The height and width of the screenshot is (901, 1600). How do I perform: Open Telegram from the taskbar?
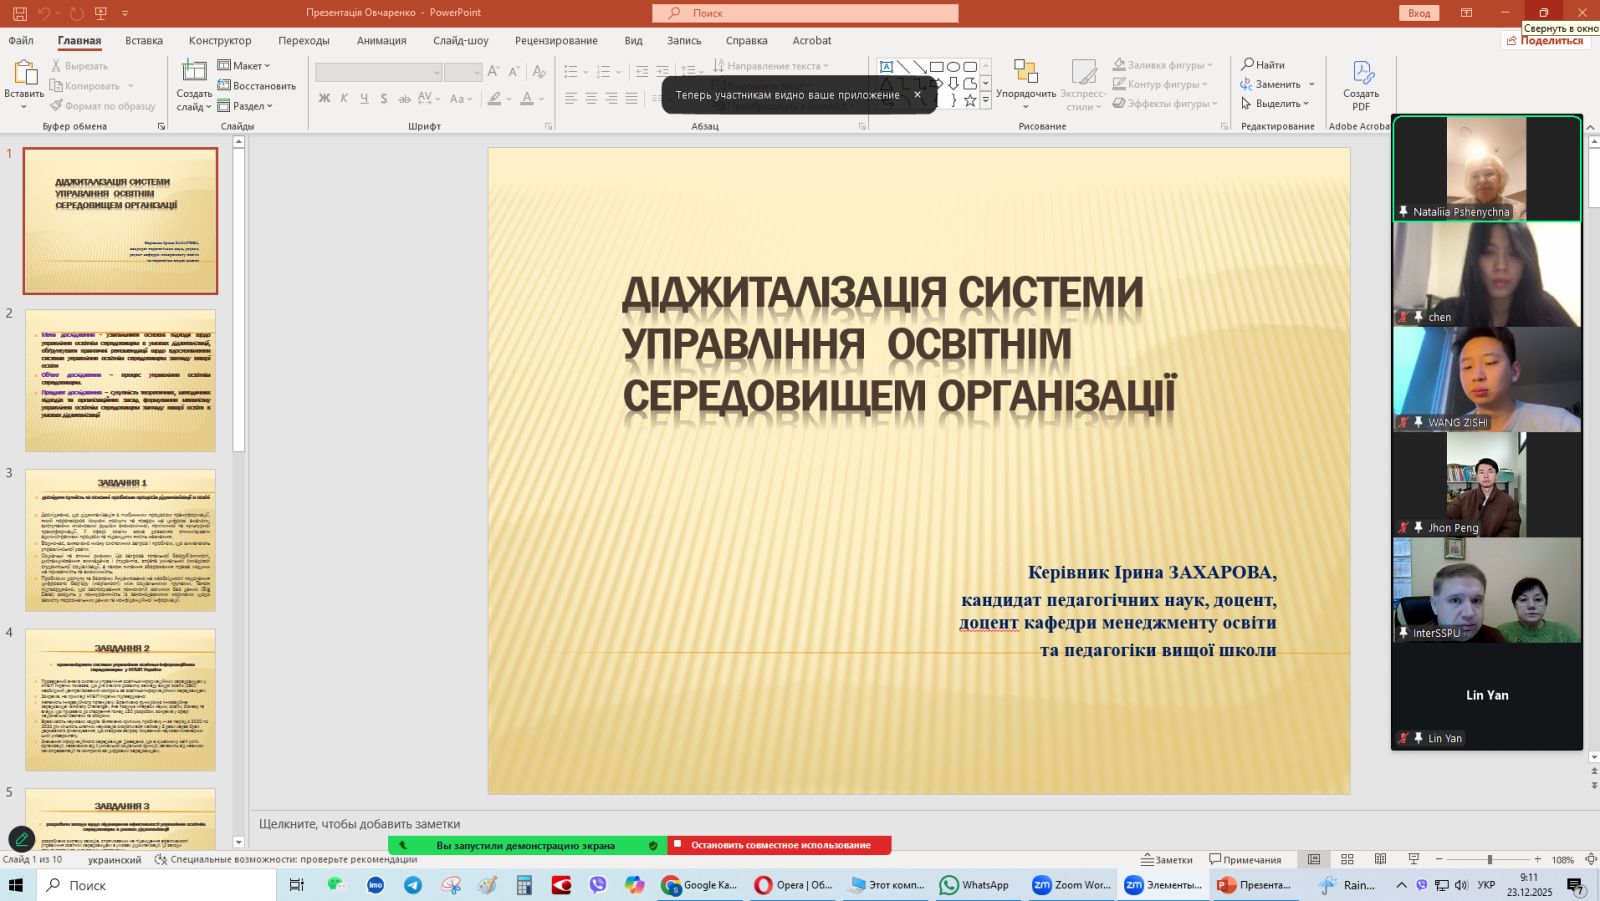413,885
